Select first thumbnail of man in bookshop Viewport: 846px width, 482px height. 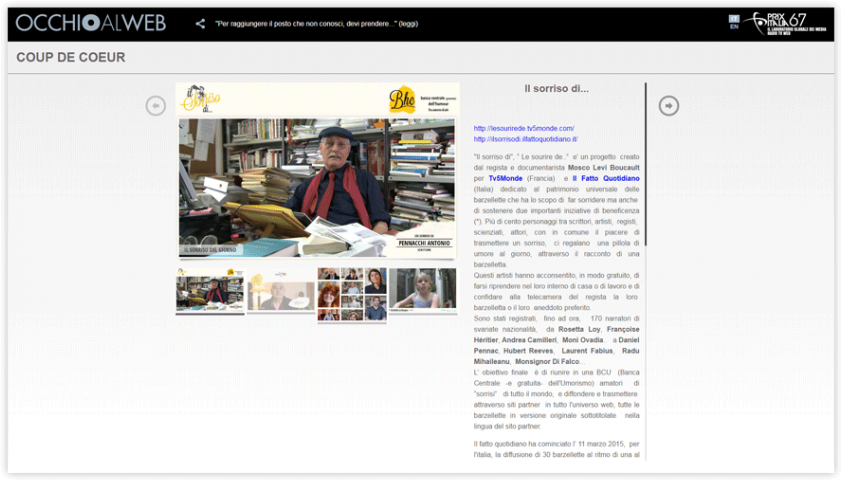[210, 291]
